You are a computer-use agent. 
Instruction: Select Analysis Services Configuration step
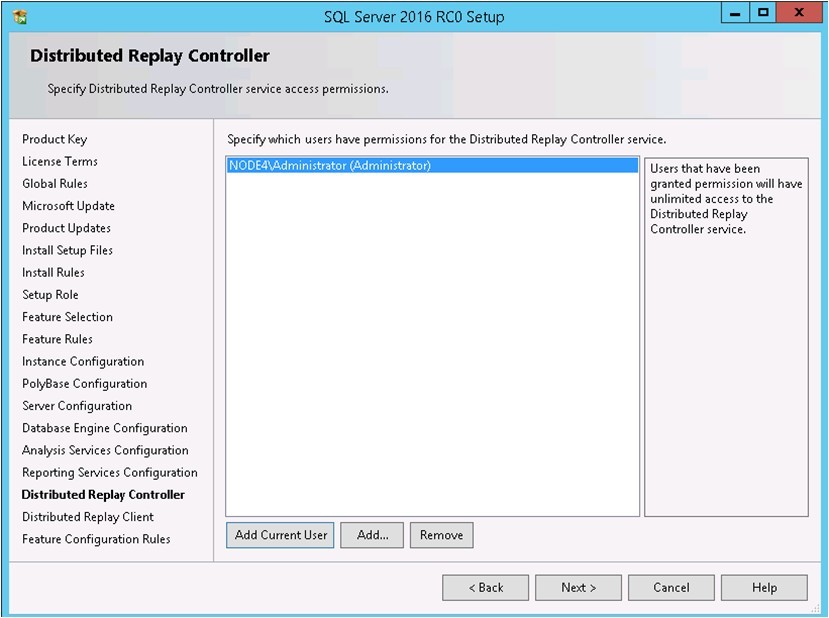105,450
